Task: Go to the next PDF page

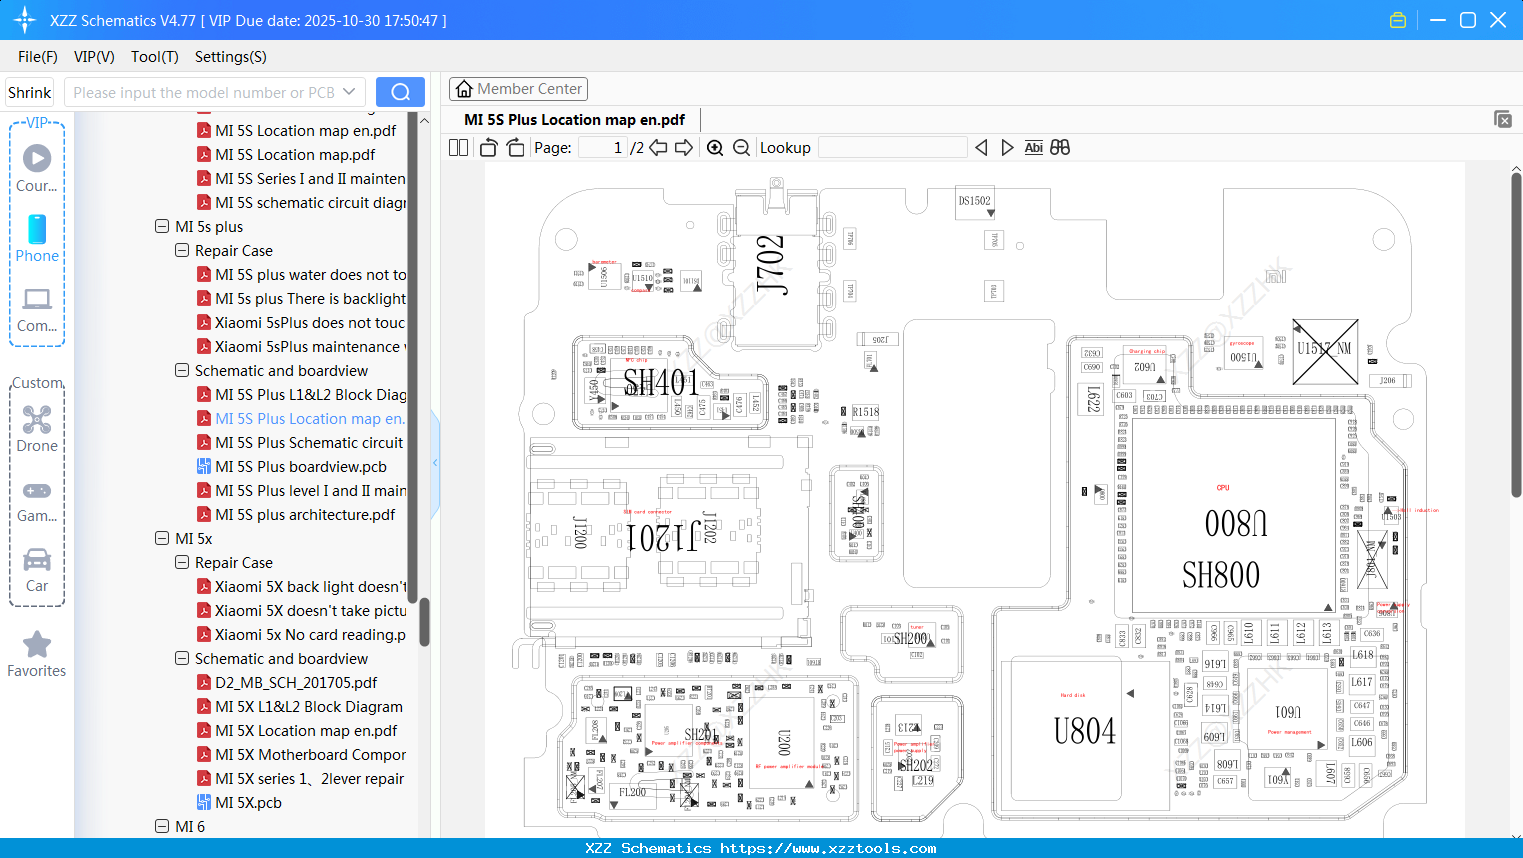Action: (x=684, y=147)
